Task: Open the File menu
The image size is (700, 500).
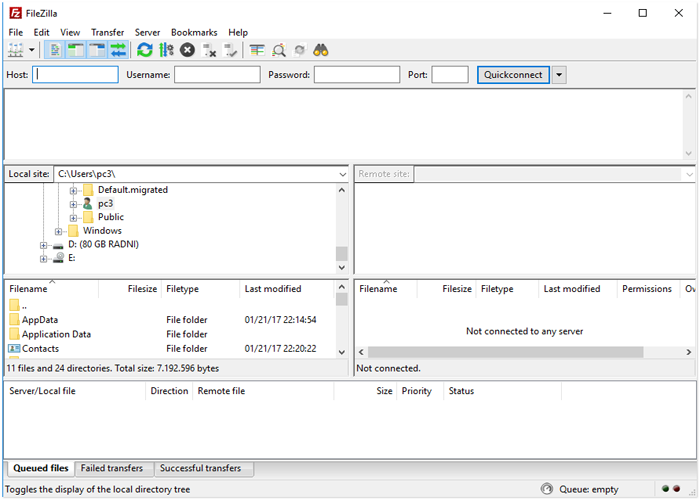Action: (16, 33)
